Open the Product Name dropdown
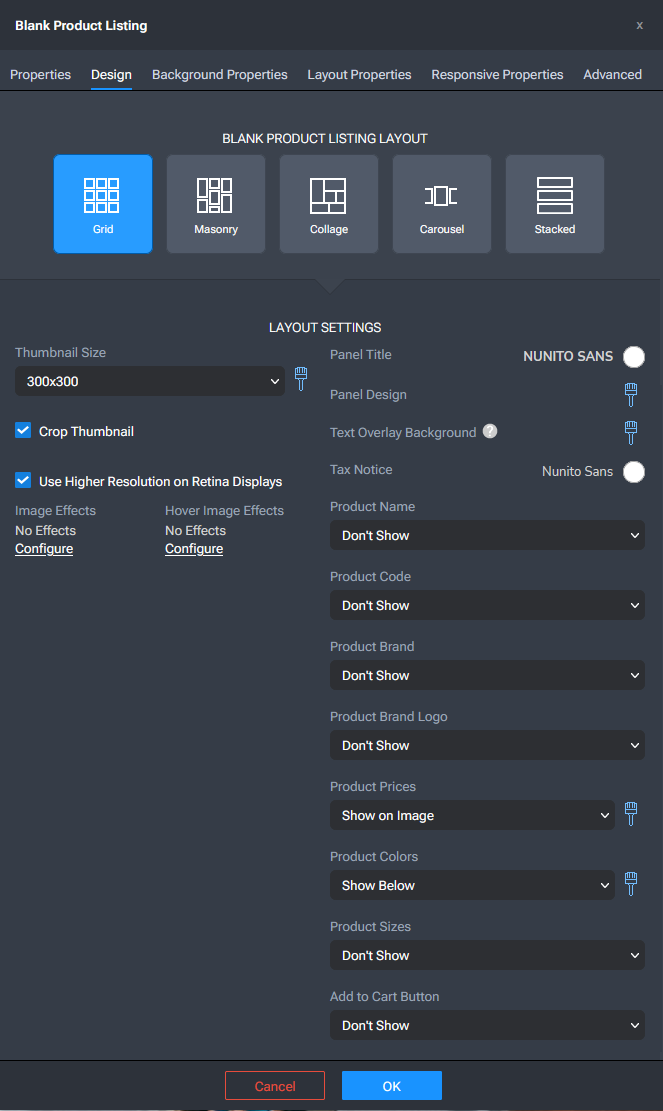Viewport: 663px width, 1111px height. pyautogui.click(x=487, y=535)
